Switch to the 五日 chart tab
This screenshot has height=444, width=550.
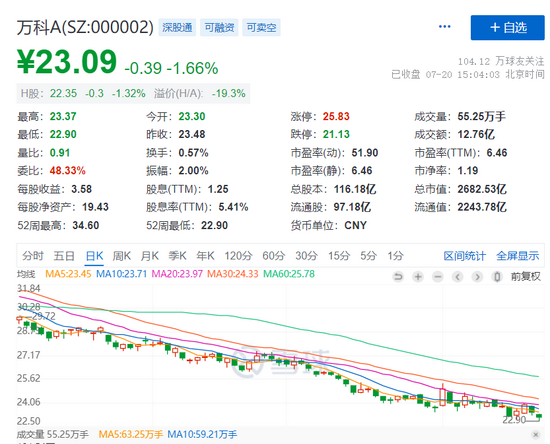click(64, 256)
